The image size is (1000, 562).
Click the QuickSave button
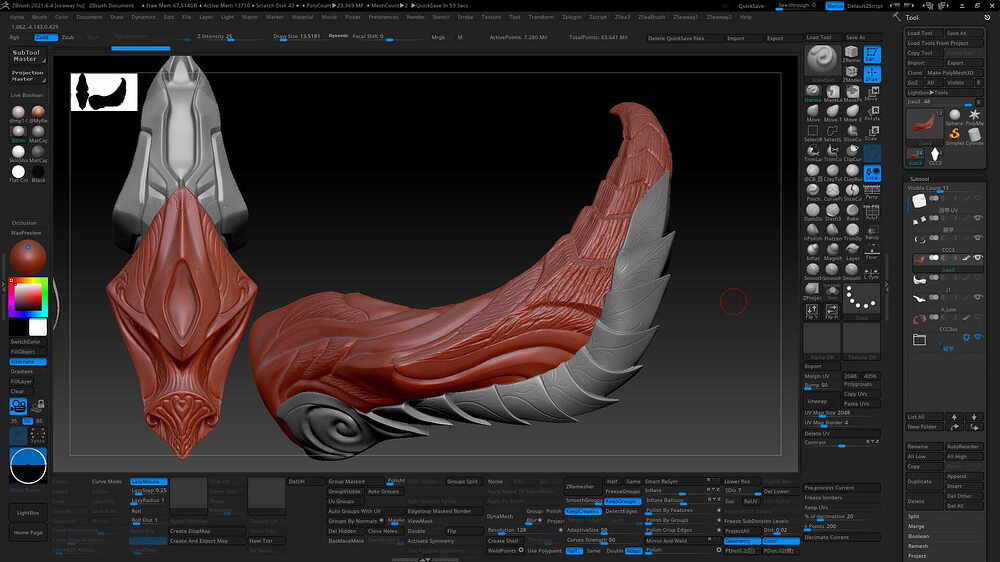coord(751,6)
